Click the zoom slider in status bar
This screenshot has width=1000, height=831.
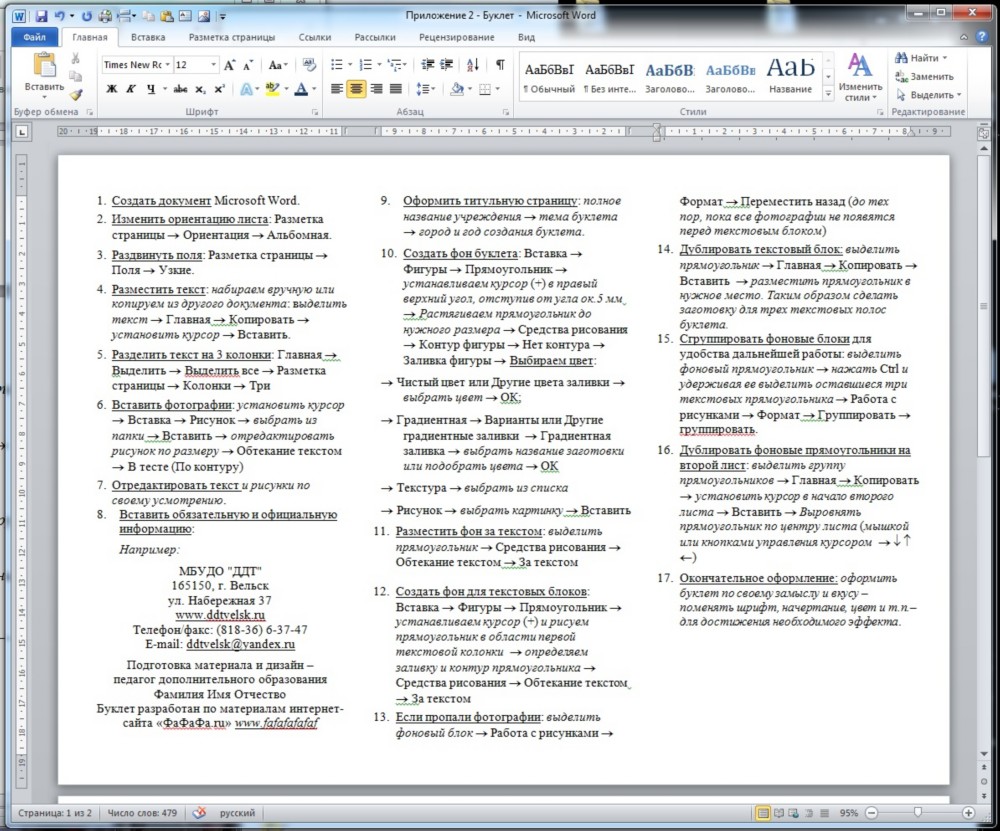pyautogui.click(x=917, y=813)
